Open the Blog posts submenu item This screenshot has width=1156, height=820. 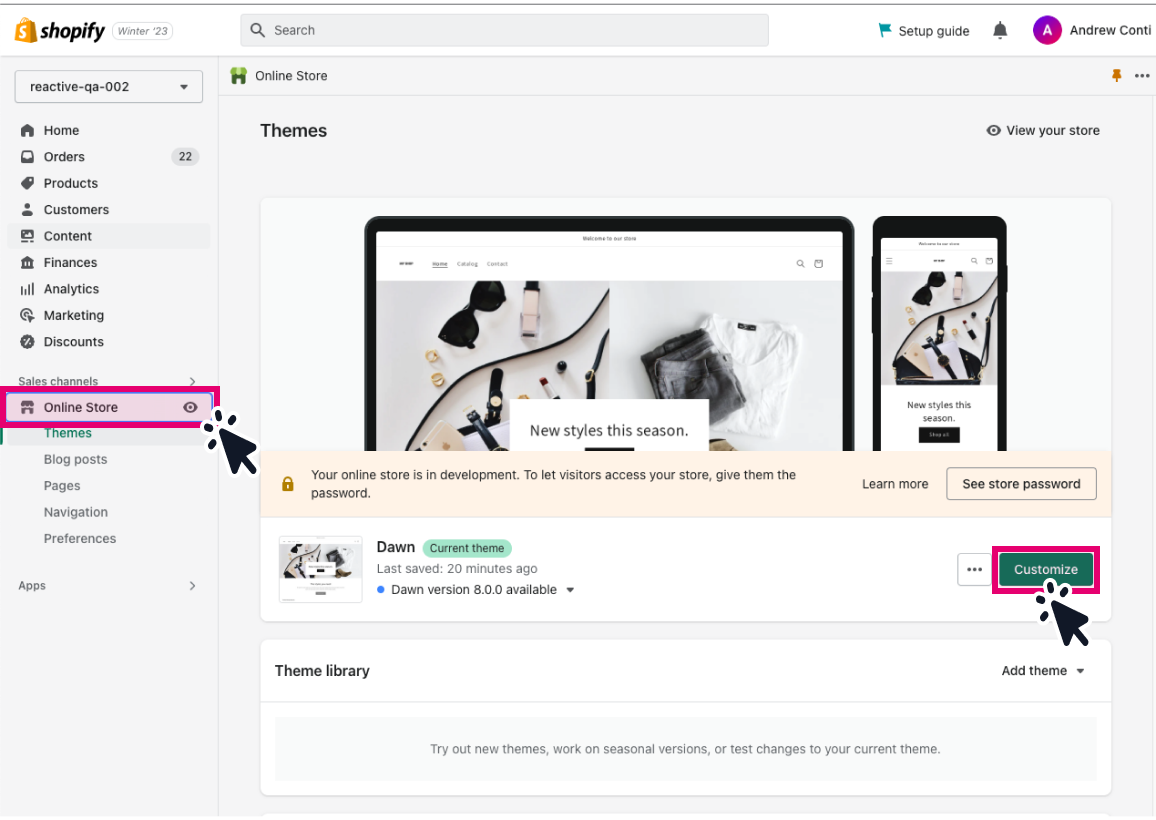[x=75, y=459]
